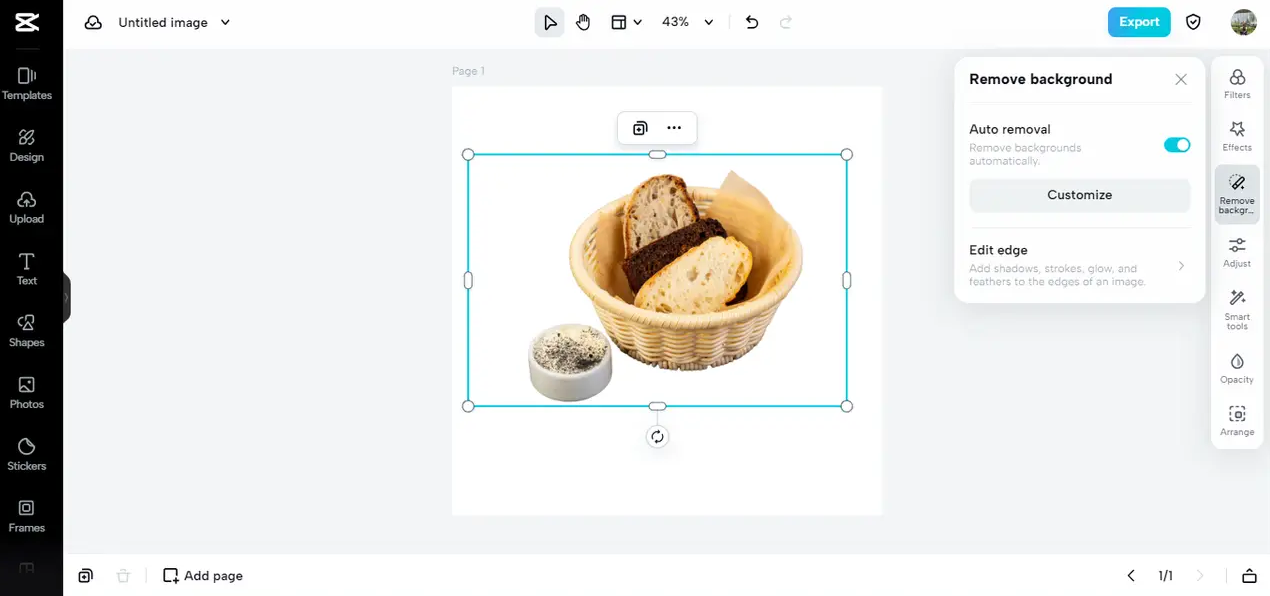Open the layout resize dropdown
1270x596 pixels.
(626, 22)
